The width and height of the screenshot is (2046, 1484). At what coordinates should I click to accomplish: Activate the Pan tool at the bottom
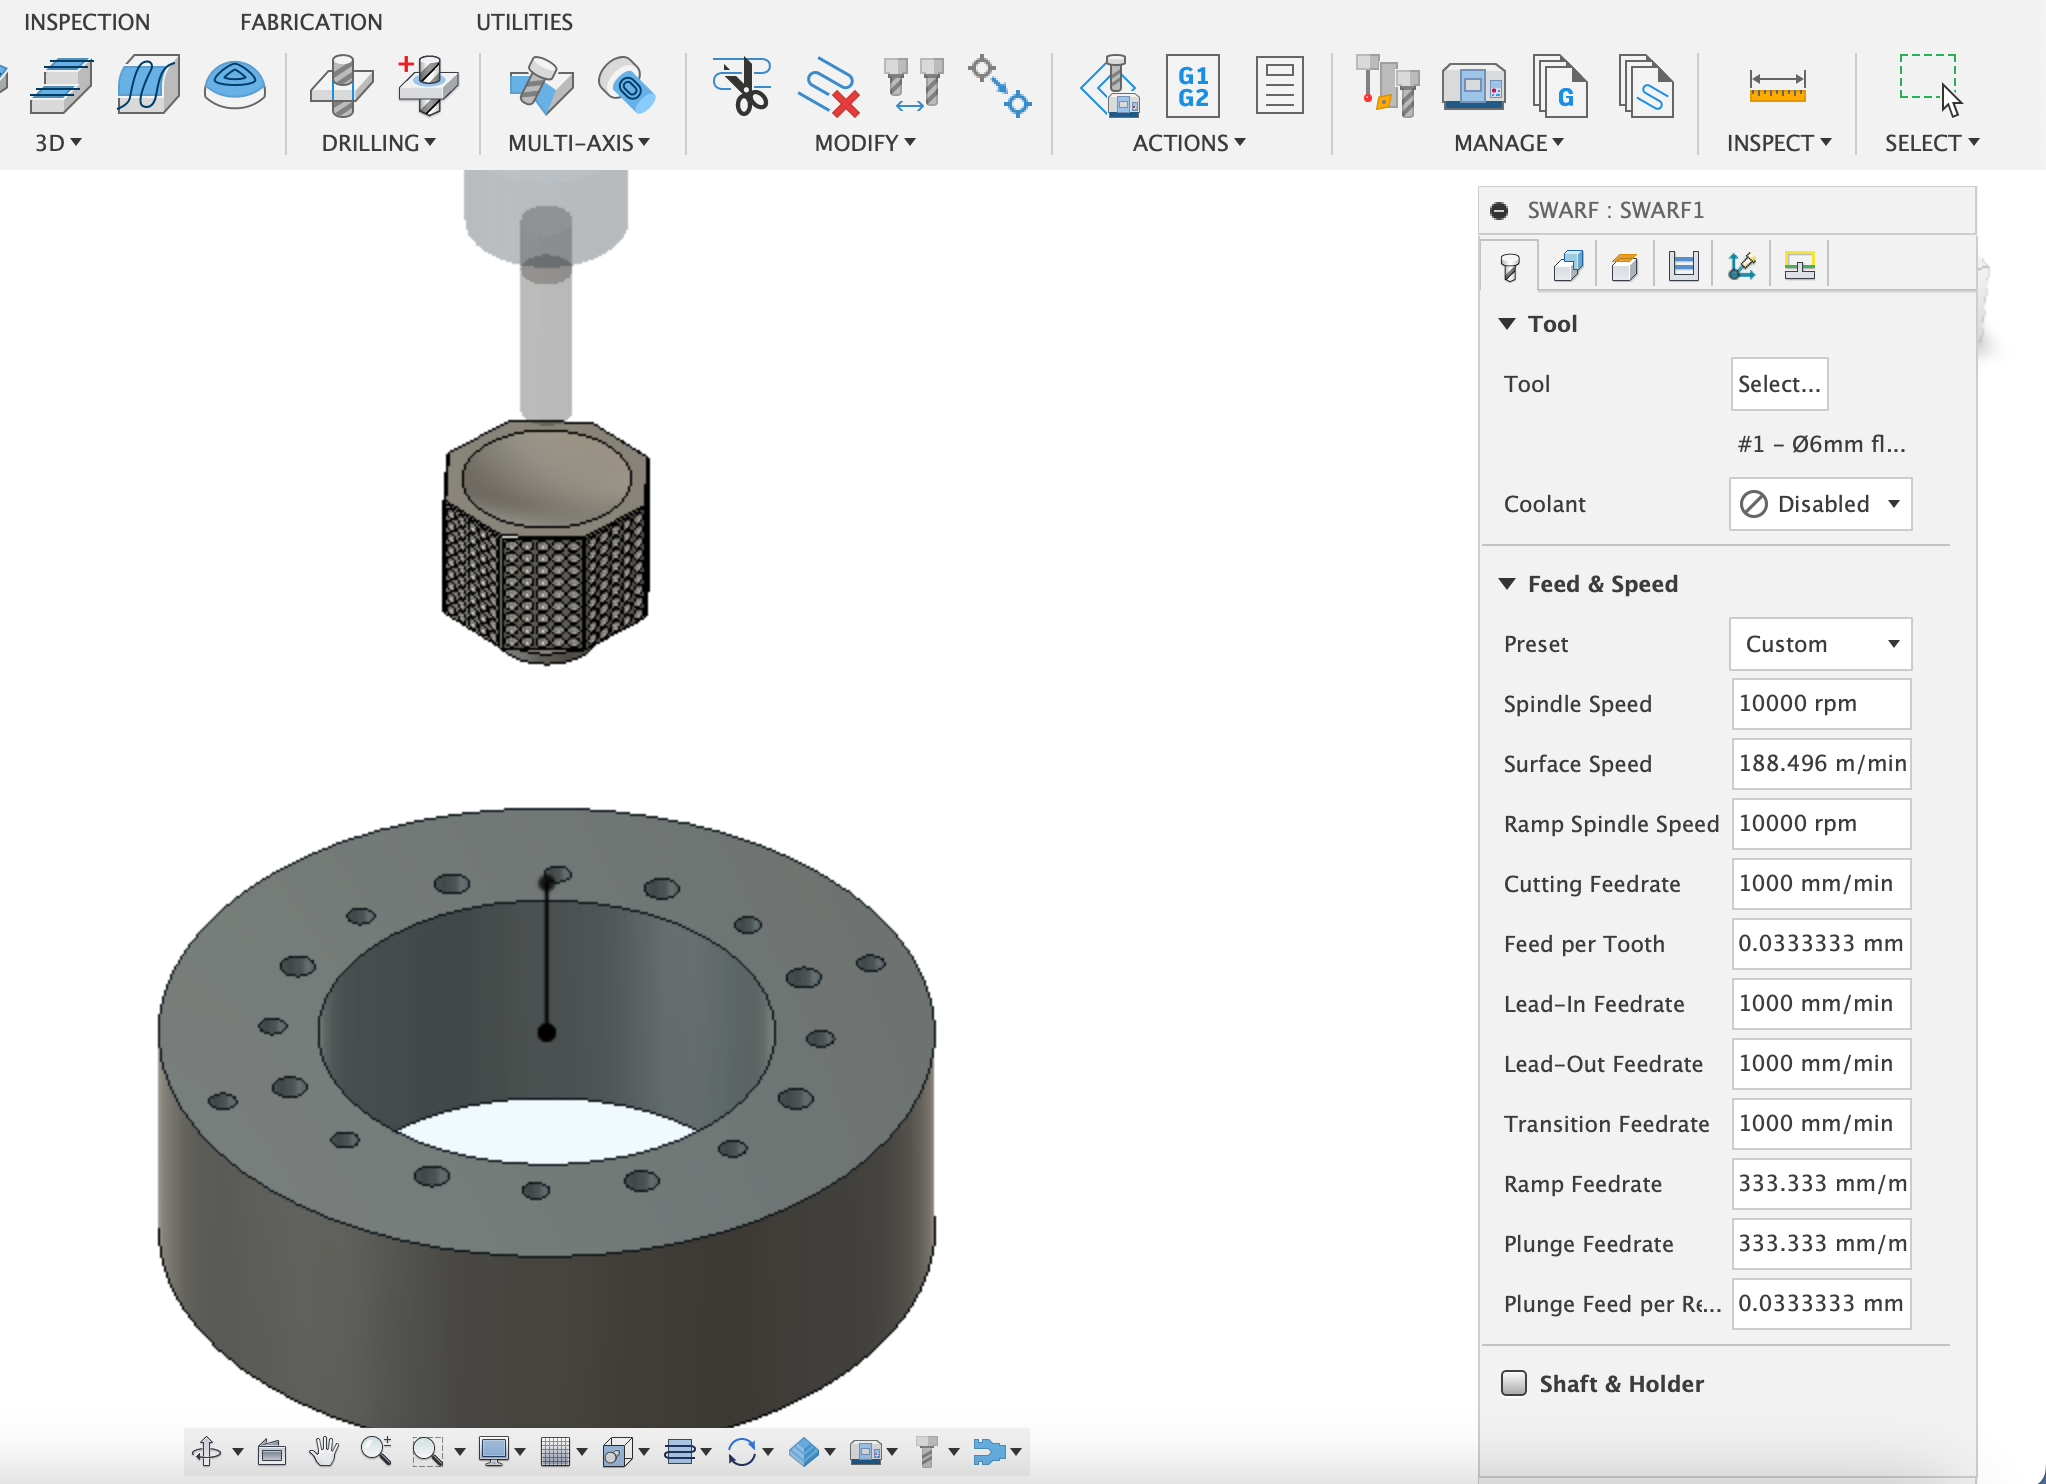click(325, 1452)
